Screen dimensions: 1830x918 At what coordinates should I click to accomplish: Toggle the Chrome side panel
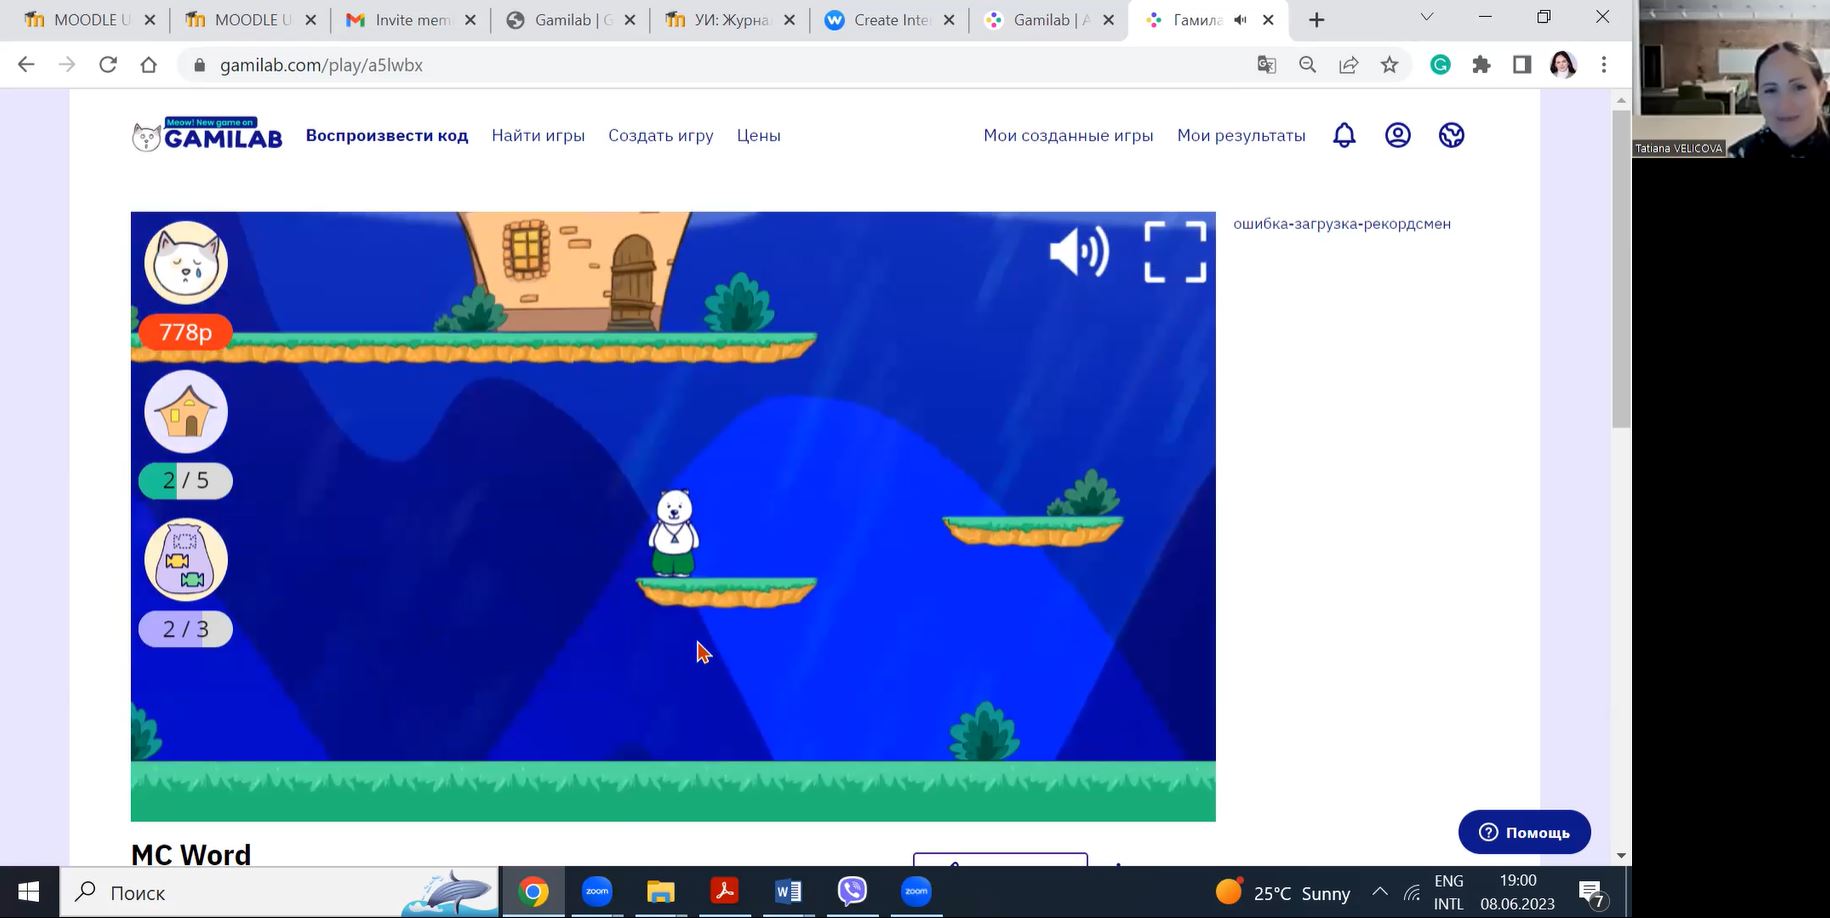click(1521, 65)
